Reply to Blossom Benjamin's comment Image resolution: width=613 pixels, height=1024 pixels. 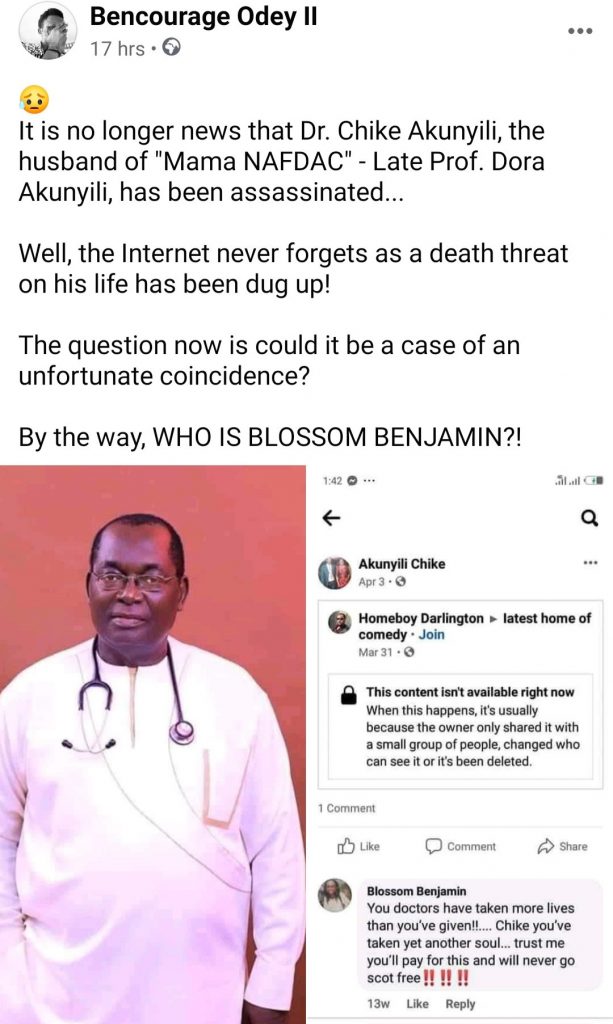[x=460, y=1004]
